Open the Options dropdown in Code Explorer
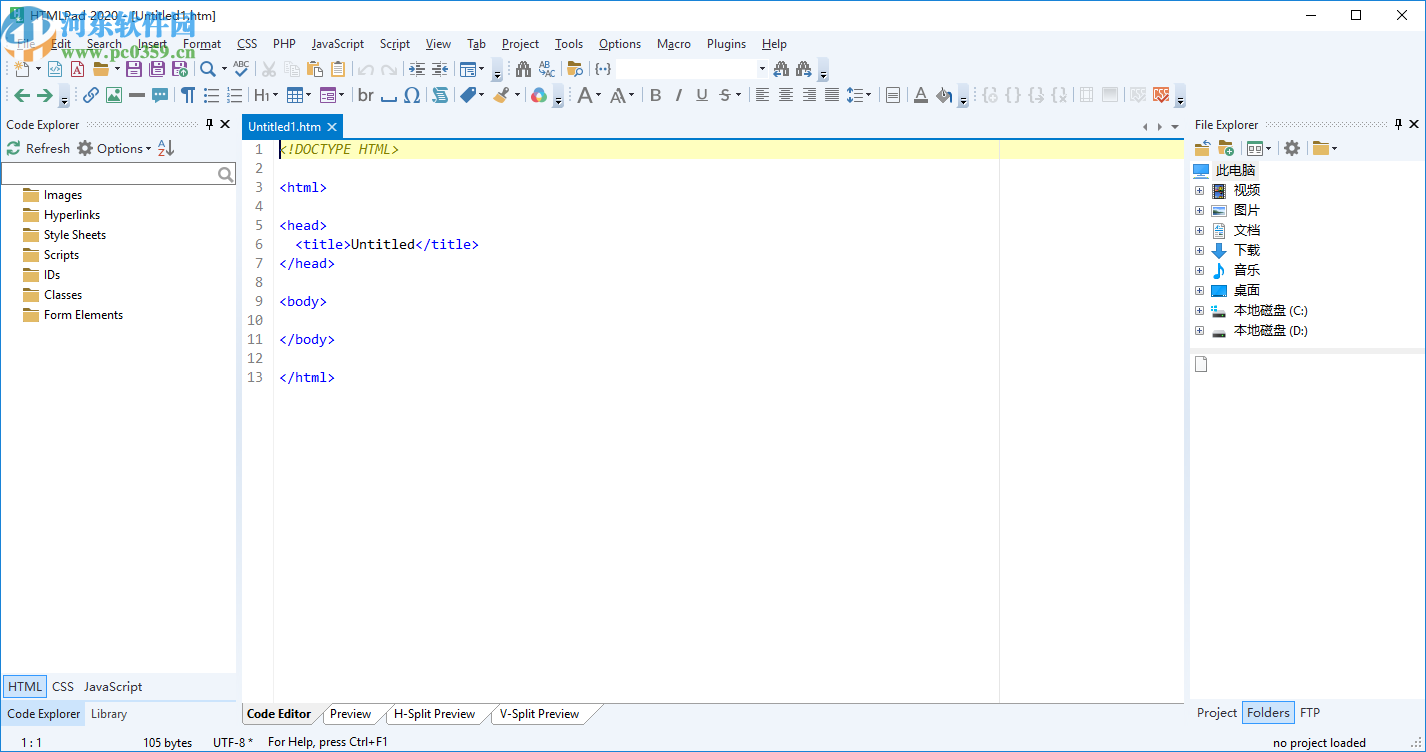The height and width of the screenshot is (752, 1426). 114,148
